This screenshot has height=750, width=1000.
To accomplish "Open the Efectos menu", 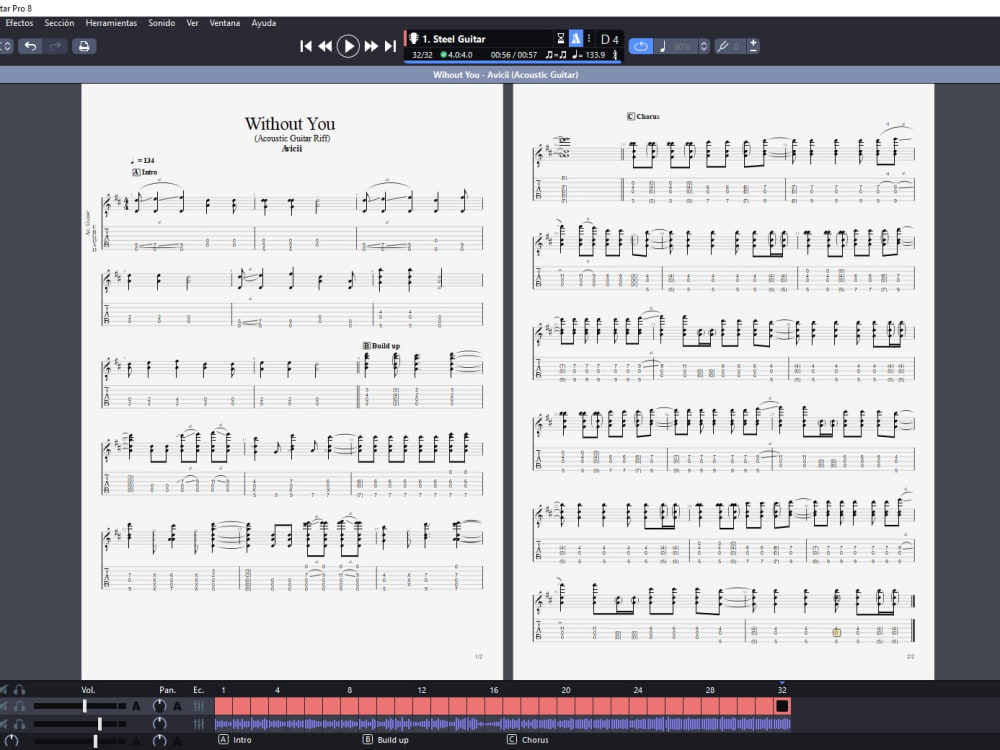I will 19,23.
